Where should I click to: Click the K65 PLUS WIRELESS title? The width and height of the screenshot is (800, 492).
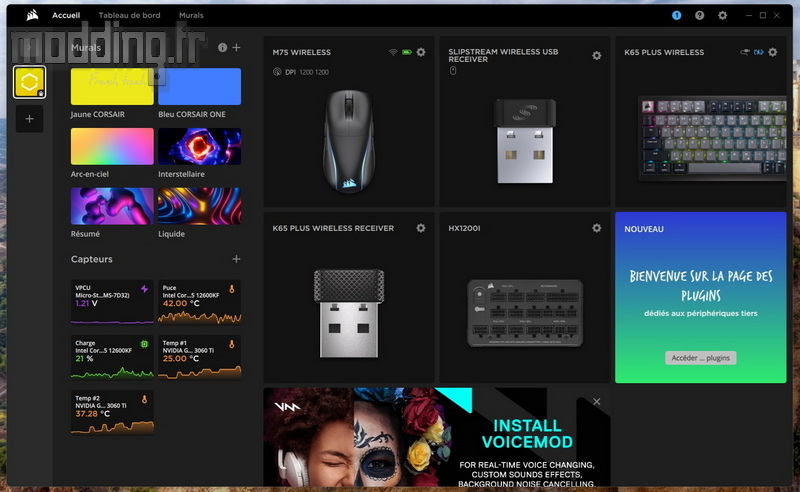(x=664, y=52)
